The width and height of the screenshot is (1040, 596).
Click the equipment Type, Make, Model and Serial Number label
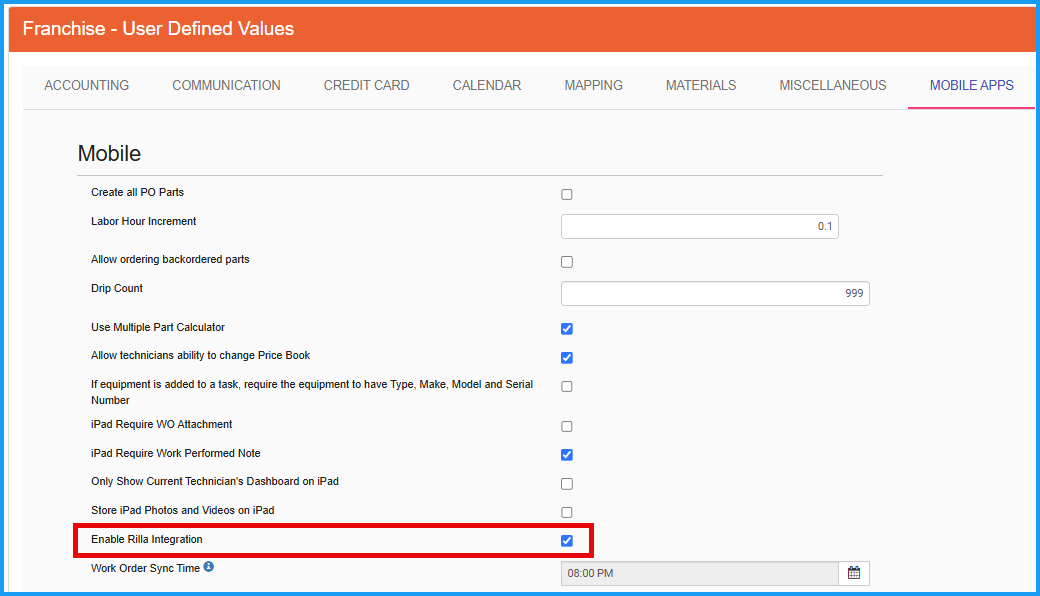point(312,392)
